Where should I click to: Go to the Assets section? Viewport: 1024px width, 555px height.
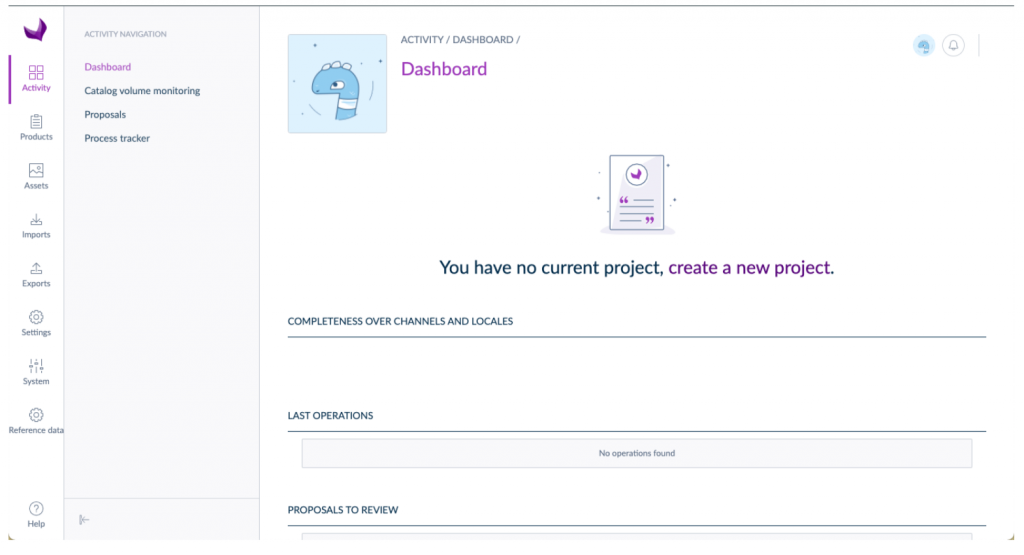pos(36,176)
